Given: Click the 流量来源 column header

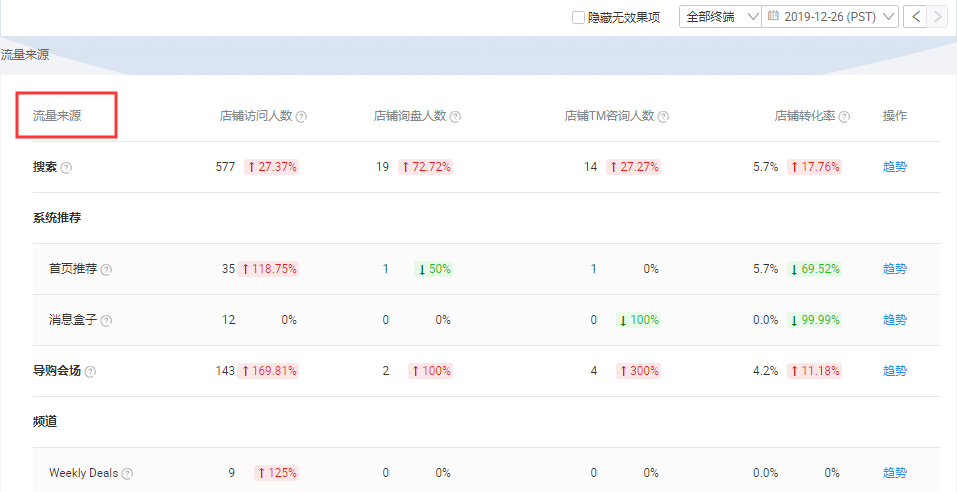Looking at the screenshot, I should coord(57,116).
